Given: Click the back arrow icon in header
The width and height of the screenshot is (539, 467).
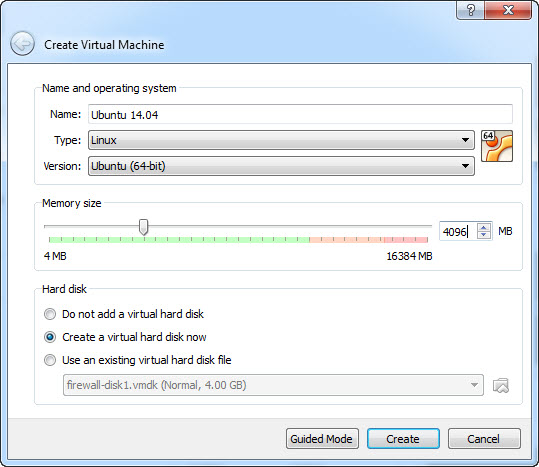Looking at the screenshot, I should click(x=22, y=44).
